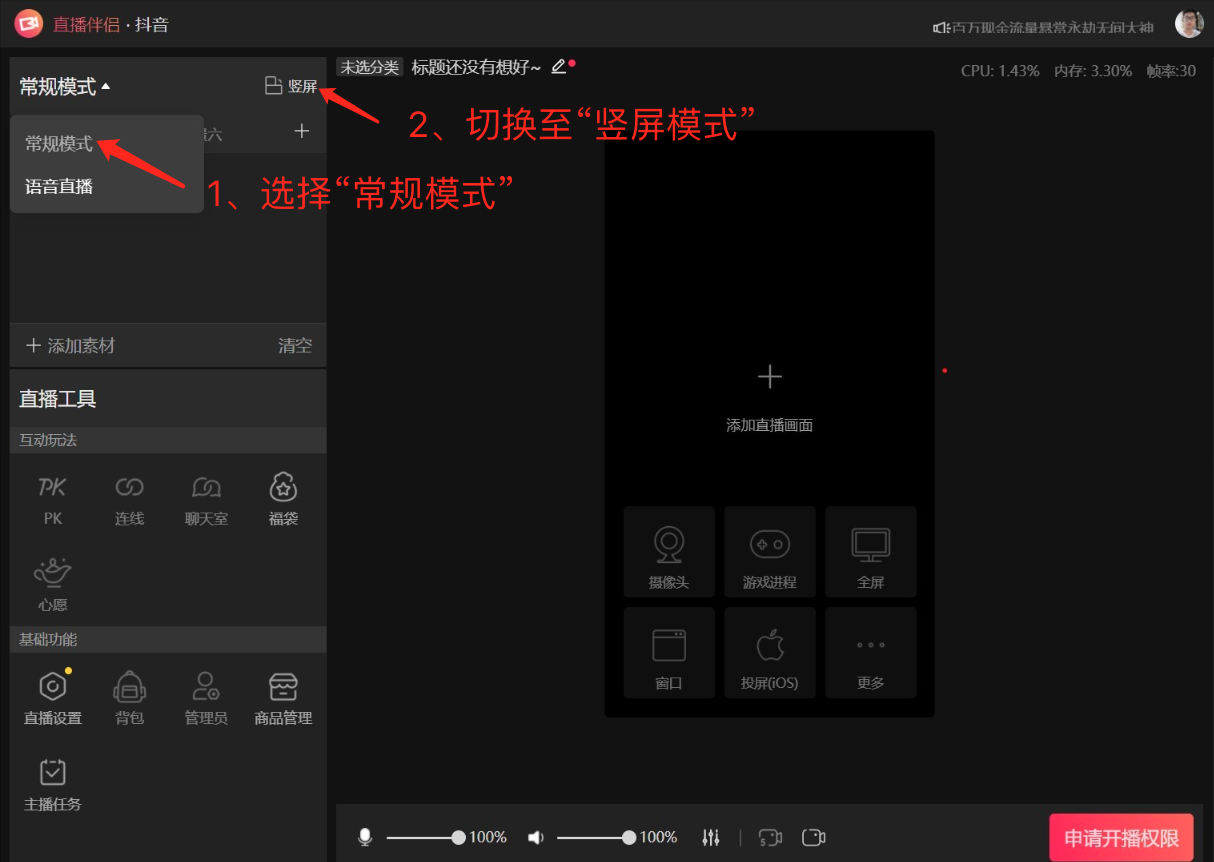Viewport: 1214px width, 862px height.
Task: Collapse the 常规模式 mode dropdown
Action: pos(65,87)
